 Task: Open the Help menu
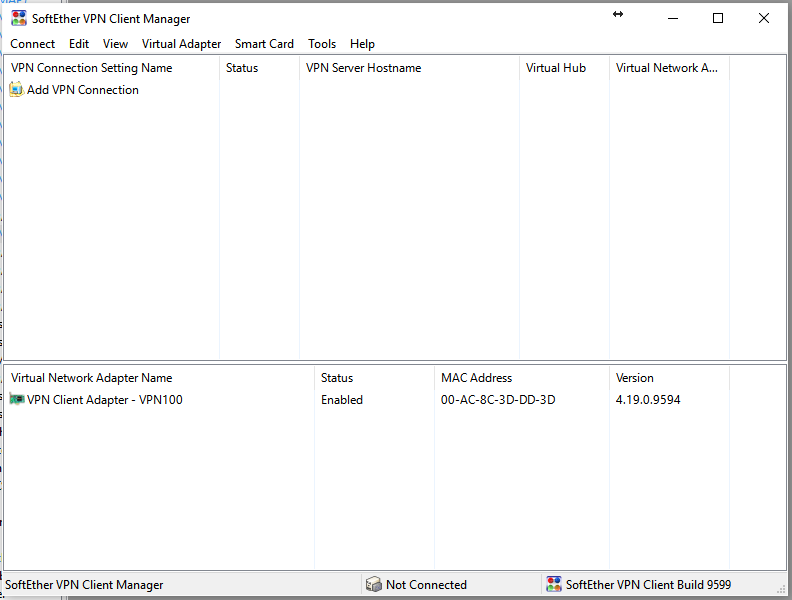[x=362, y=44]
